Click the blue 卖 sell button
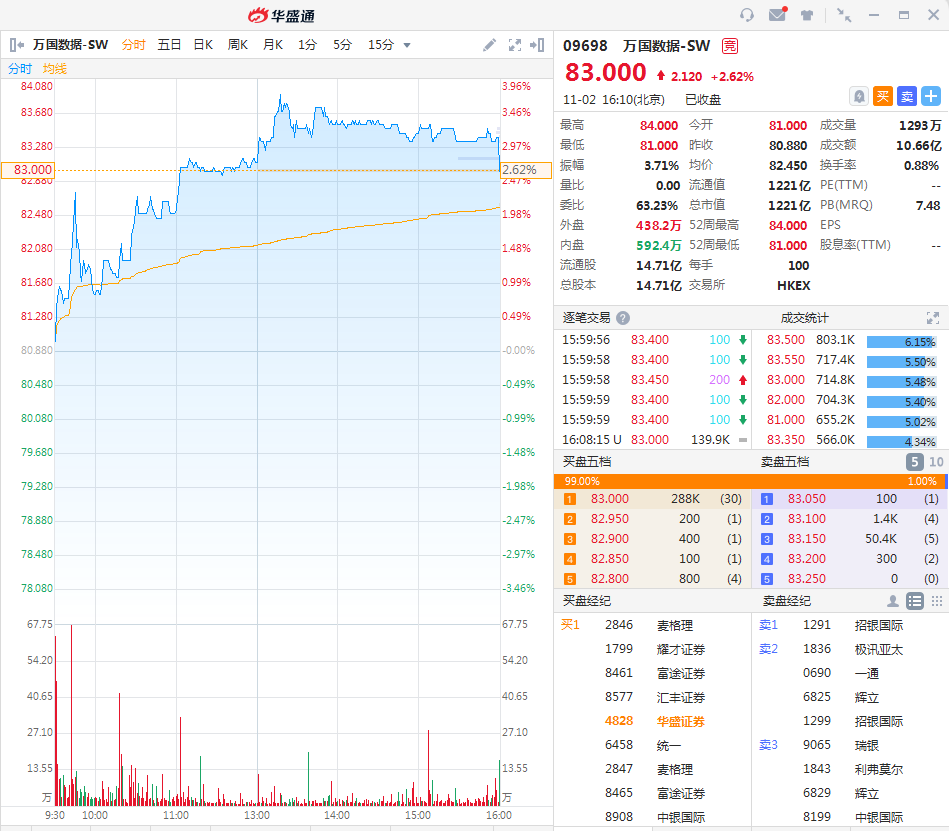Screen dimensions: 949x831 point(906,96)
